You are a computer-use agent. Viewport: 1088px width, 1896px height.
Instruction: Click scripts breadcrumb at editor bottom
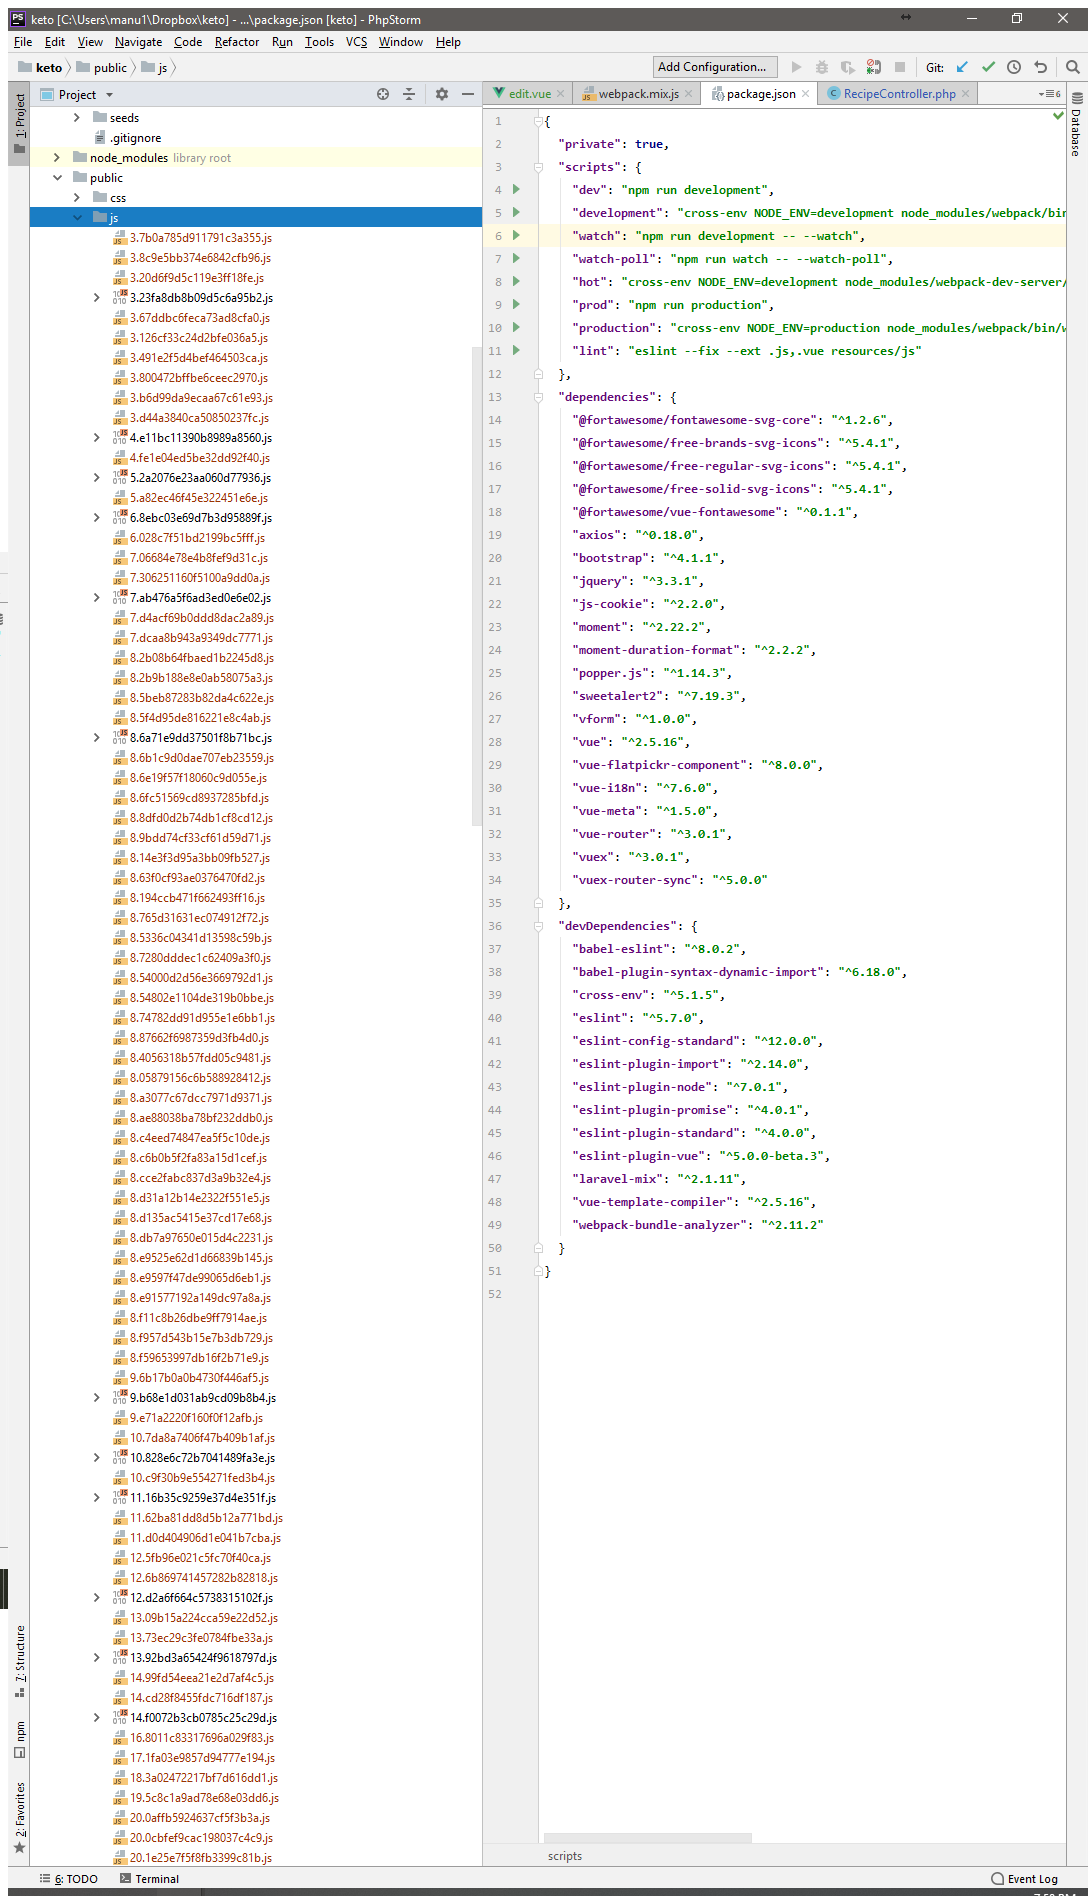pos(565,1856)
